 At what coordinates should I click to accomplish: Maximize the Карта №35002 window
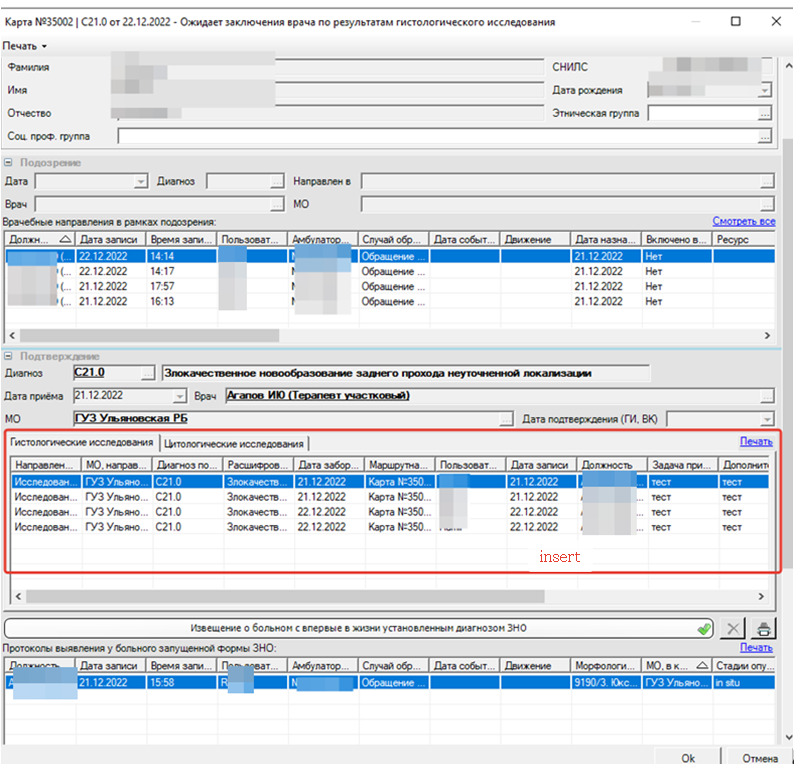tap(735, 21)
